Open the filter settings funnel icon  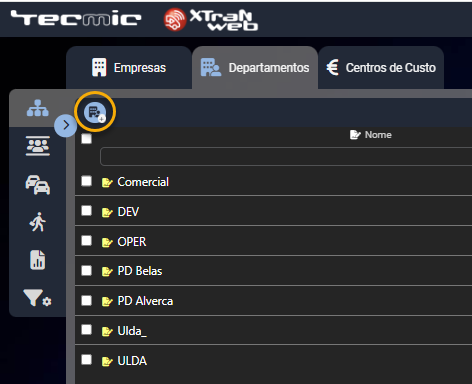[x=37, y=298]
